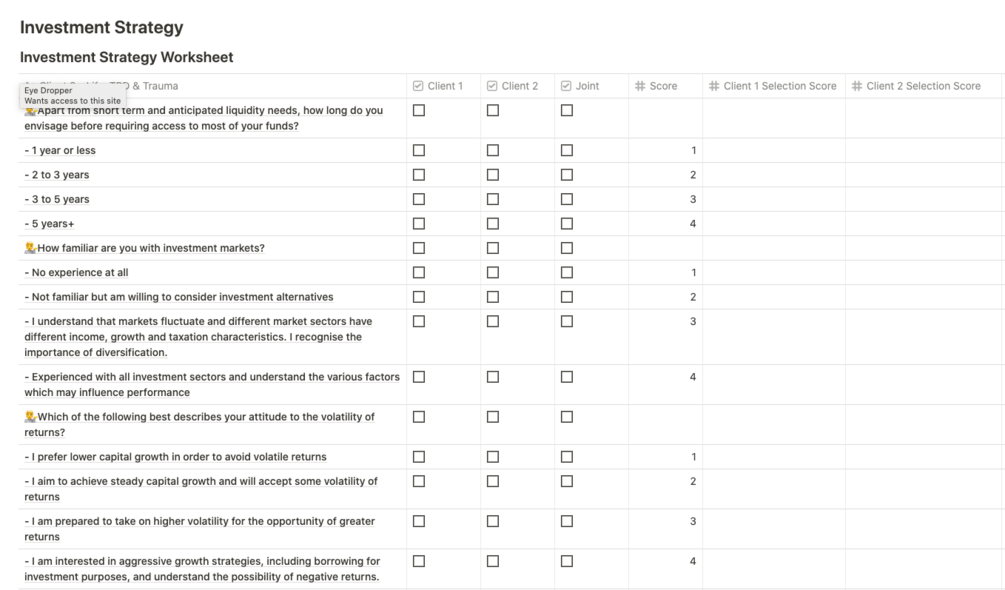Image resolution: width=1005 pixels, height=590 pixels.
Task: Open the Score column header menu
Action: (x=663, y=86)
